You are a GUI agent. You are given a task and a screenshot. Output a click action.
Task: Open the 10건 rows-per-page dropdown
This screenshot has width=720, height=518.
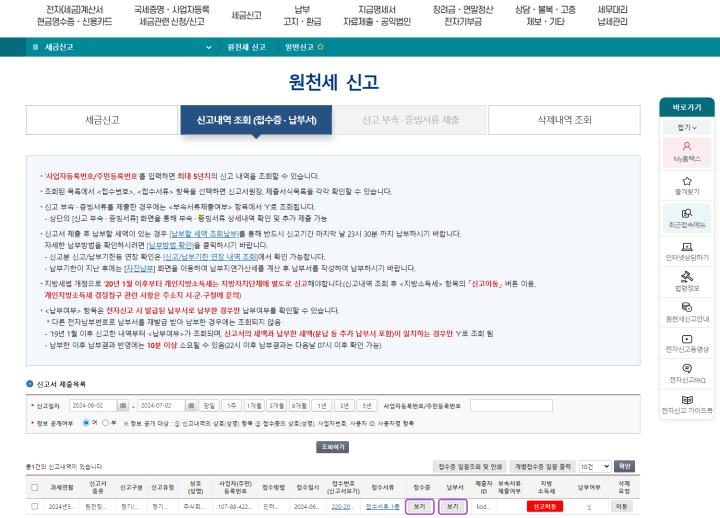pos(595,466)
